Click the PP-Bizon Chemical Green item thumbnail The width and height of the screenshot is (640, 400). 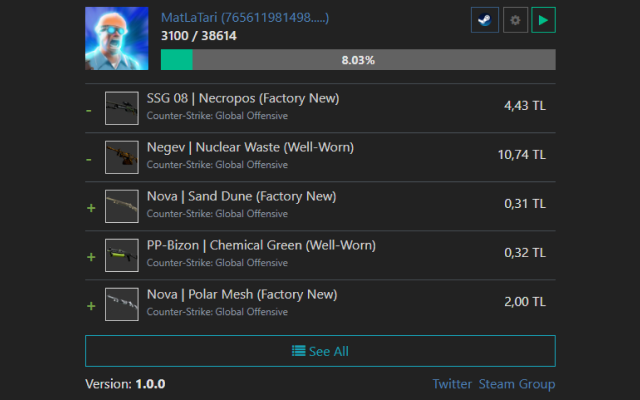click(x=122, y=255)
